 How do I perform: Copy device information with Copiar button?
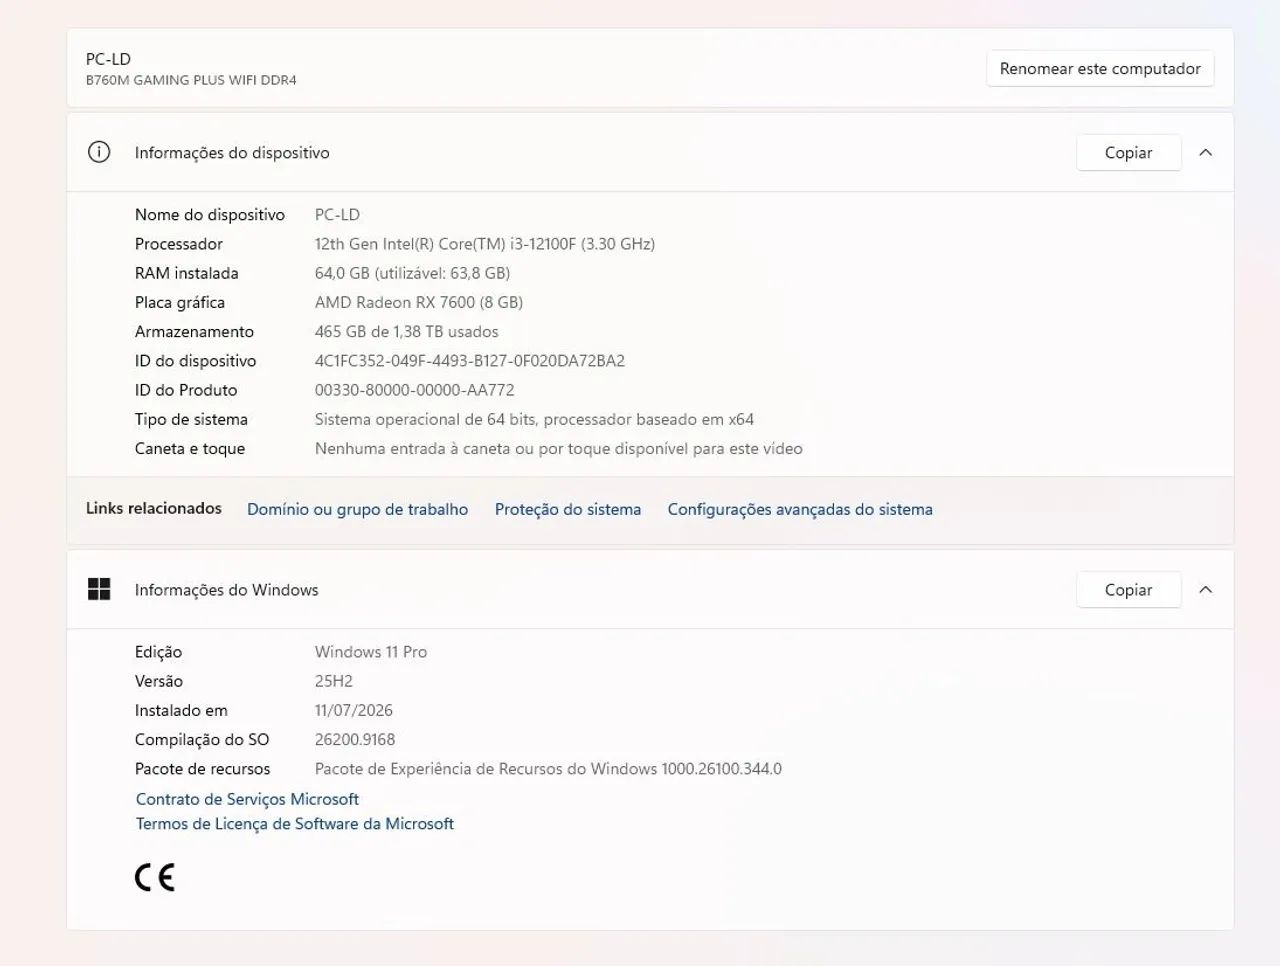tap(1128, 152)
